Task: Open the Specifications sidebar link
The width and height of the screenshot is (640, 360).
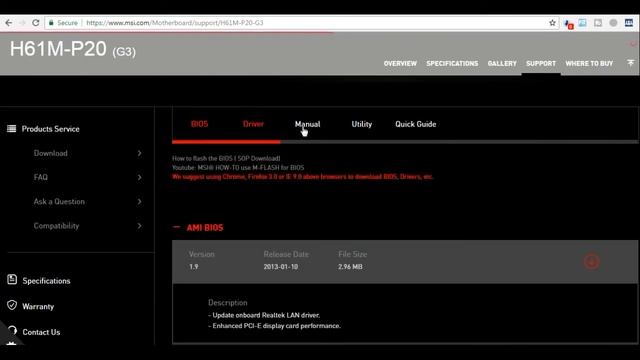Action: coord(46,281)
